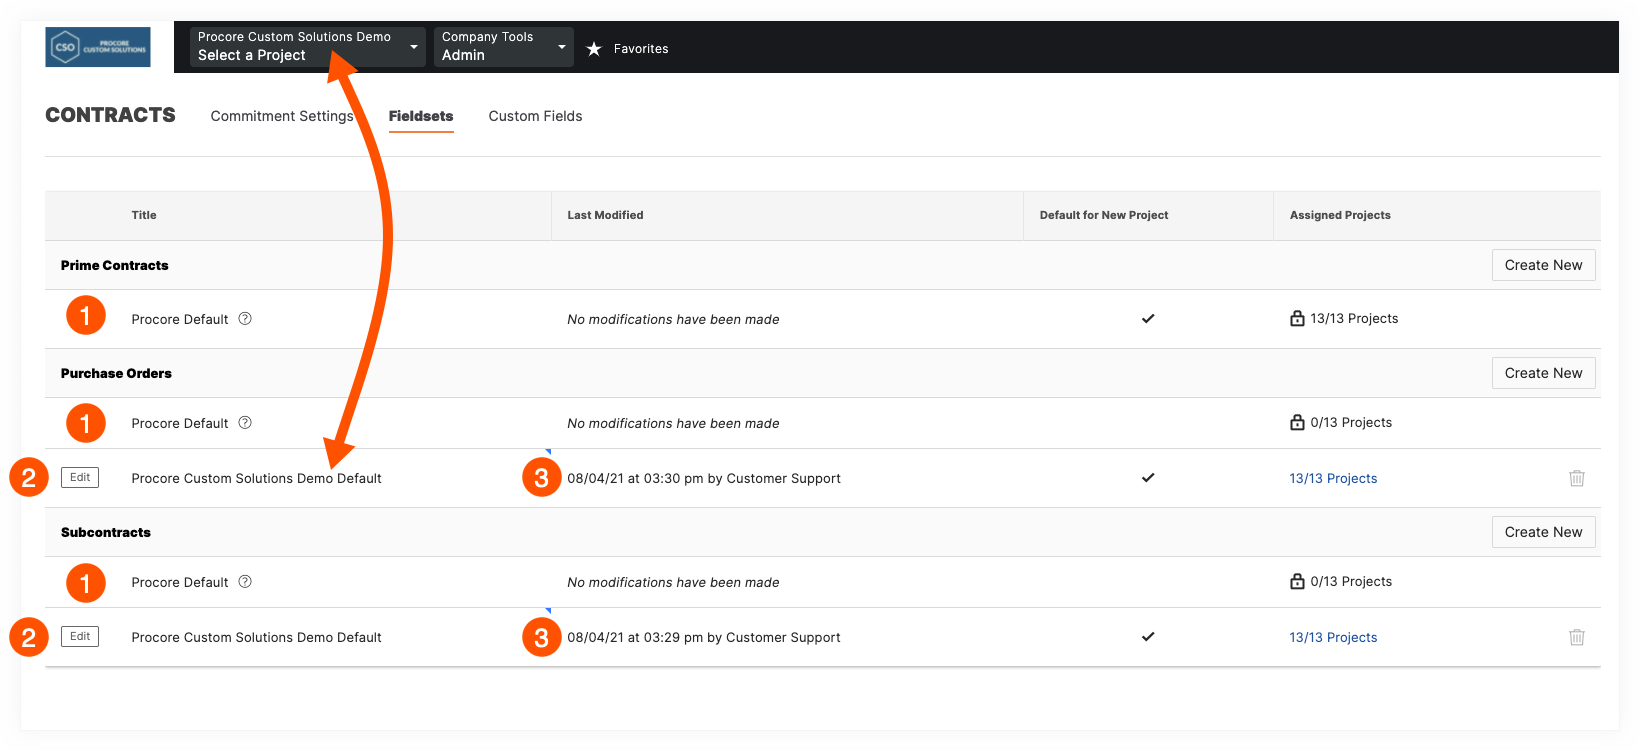The width and height of the screenshot is (1640, 751).
Task: Delete Subcontracts custom fieldset with trash icon
Action: (x=1577, y=637)
